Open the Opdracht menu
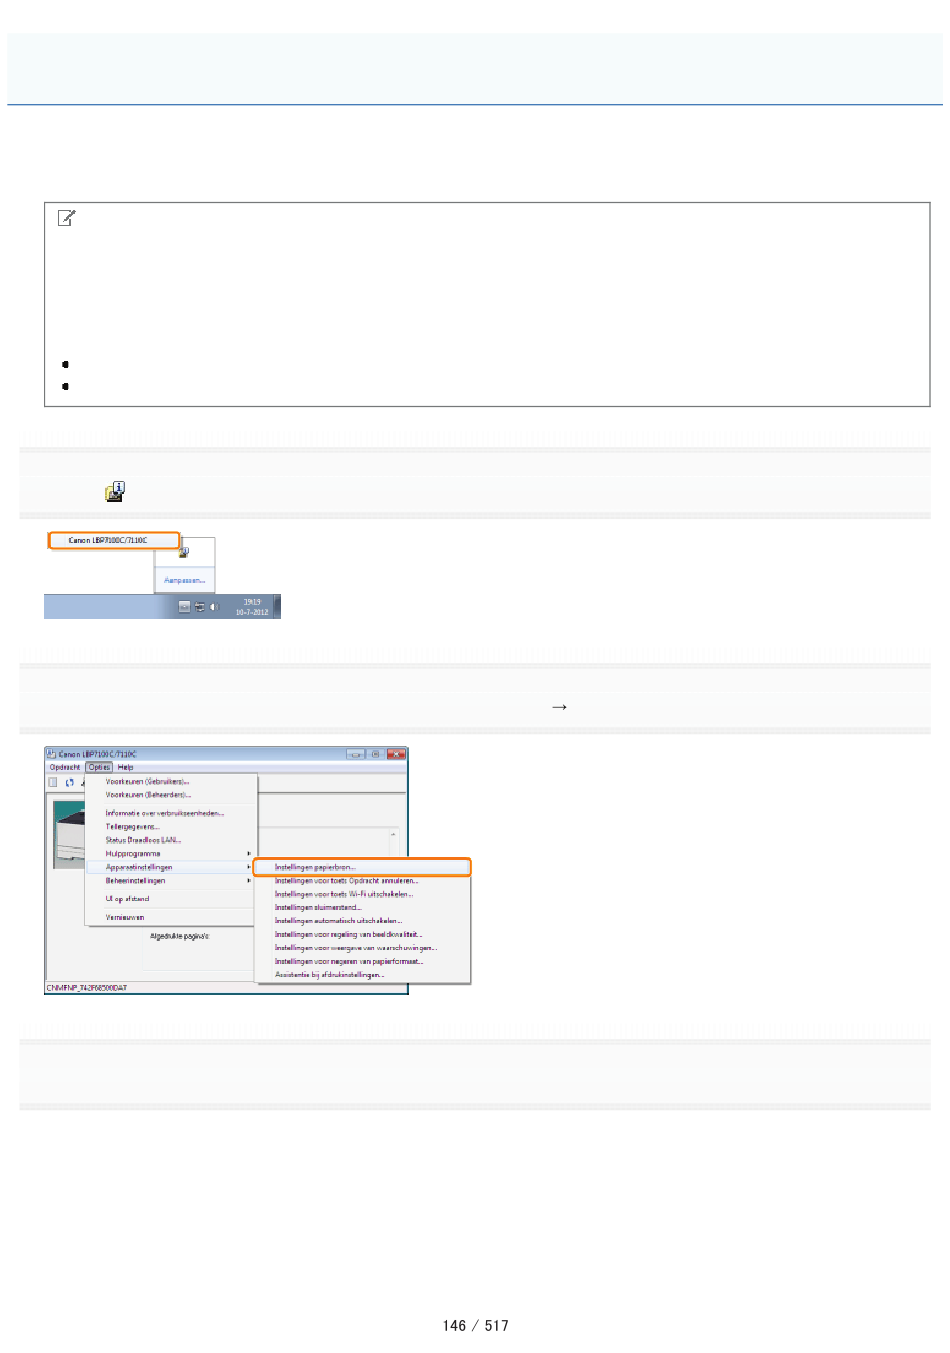The height and width of the screenshot is (1353, 950). (x=65, y=767)
